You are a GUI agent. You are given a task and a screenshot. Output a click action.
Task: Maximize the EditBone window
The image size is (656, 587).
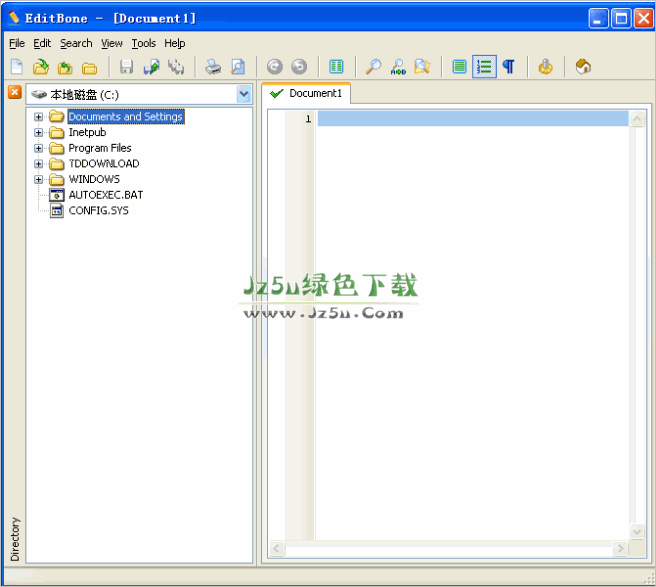click(621, 18)
